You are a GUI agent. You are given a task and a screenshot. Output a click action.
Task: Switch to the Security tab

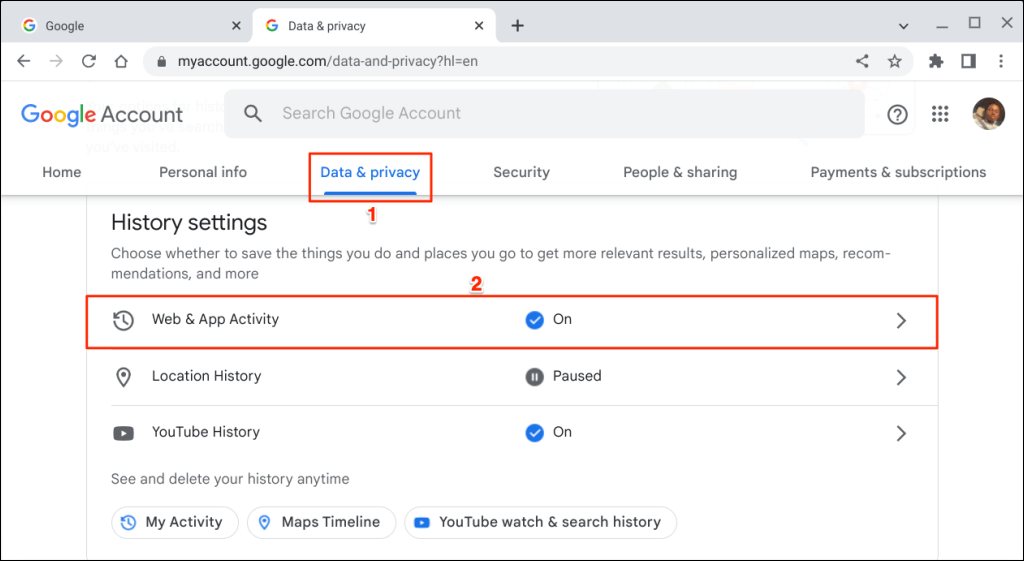[521, 172]
